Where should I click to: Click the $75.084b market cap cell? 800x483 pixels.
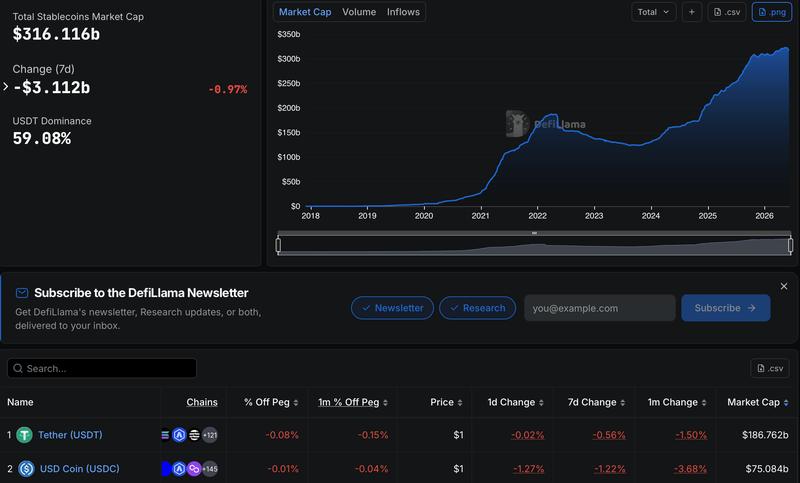(x=767, y=468)
